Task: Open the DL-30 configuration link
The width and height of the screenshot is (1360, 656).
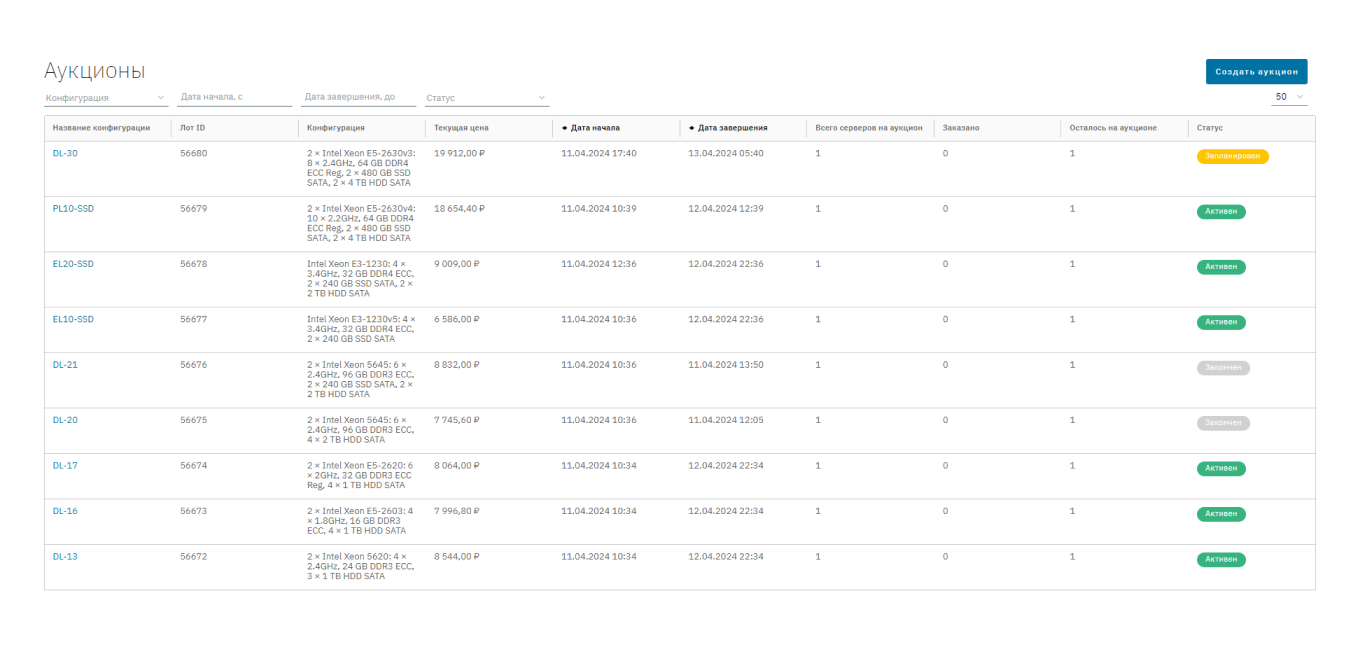Action: 65,153
